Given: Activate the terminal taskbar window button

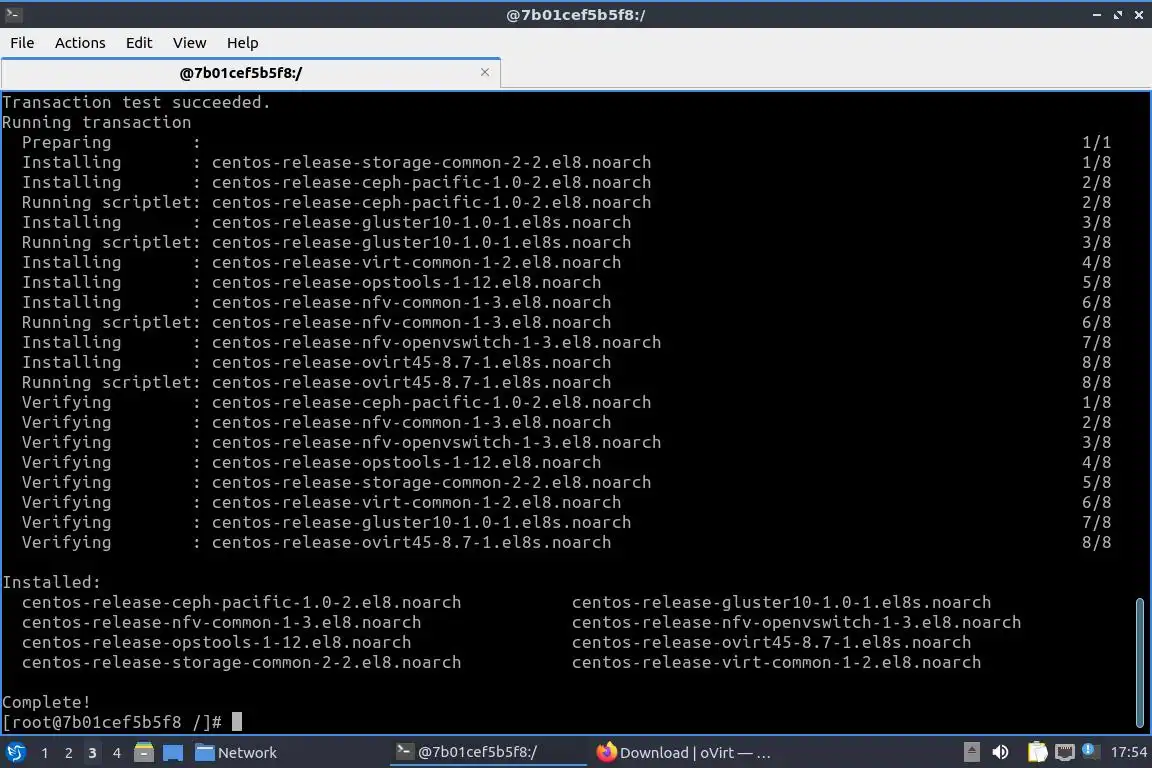Looking at the screenshot, I should [x=488, y=752].
